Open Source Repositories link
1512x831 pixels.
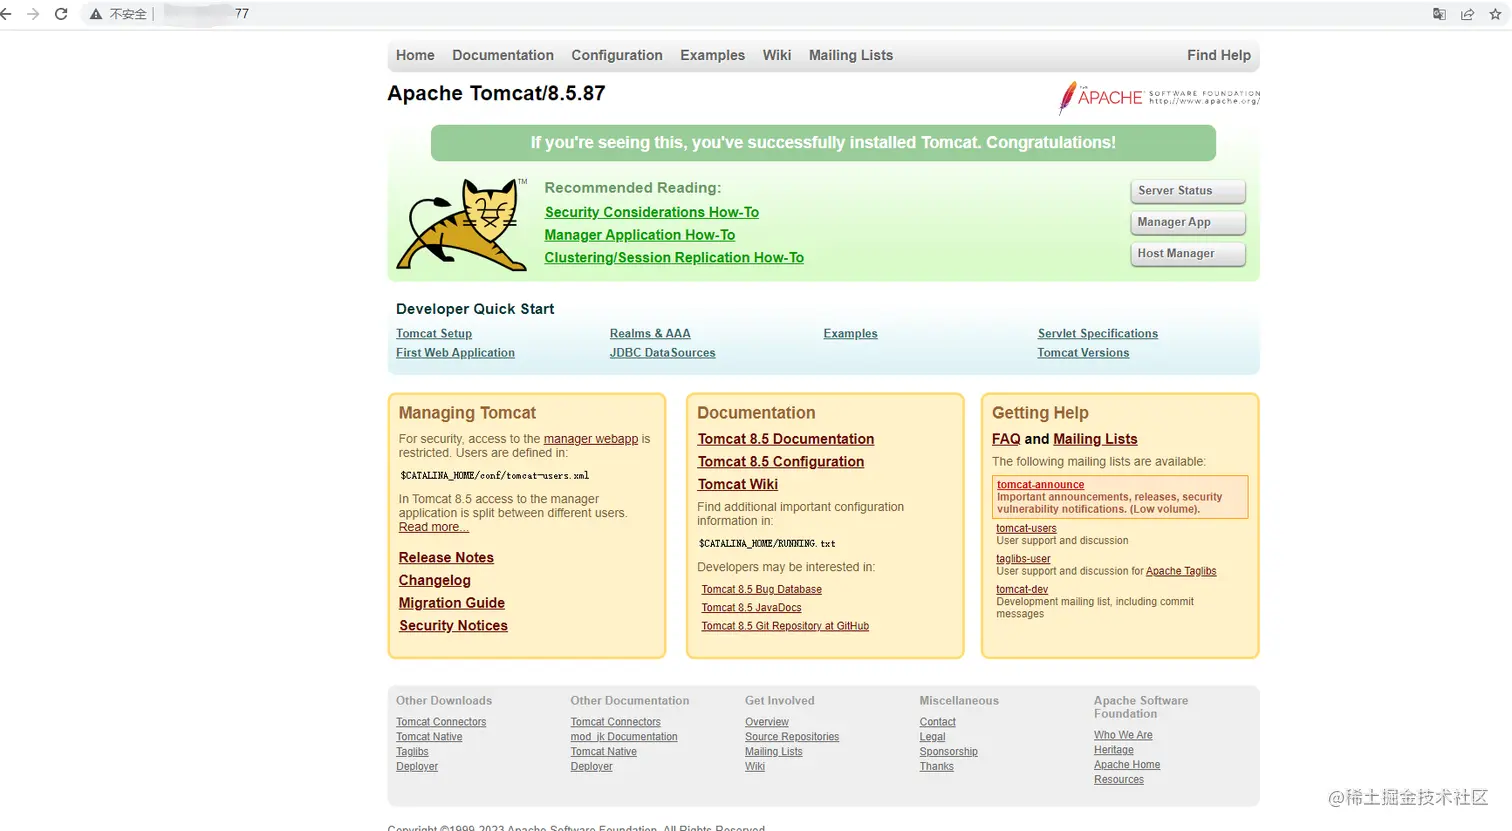792,737
